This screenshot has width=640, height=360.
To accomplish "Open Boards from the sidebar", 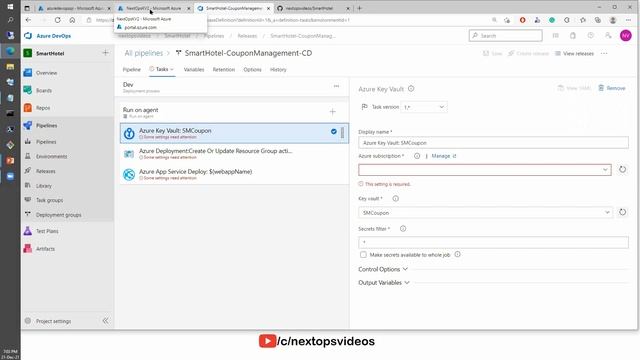I will [x=44, y=91].
